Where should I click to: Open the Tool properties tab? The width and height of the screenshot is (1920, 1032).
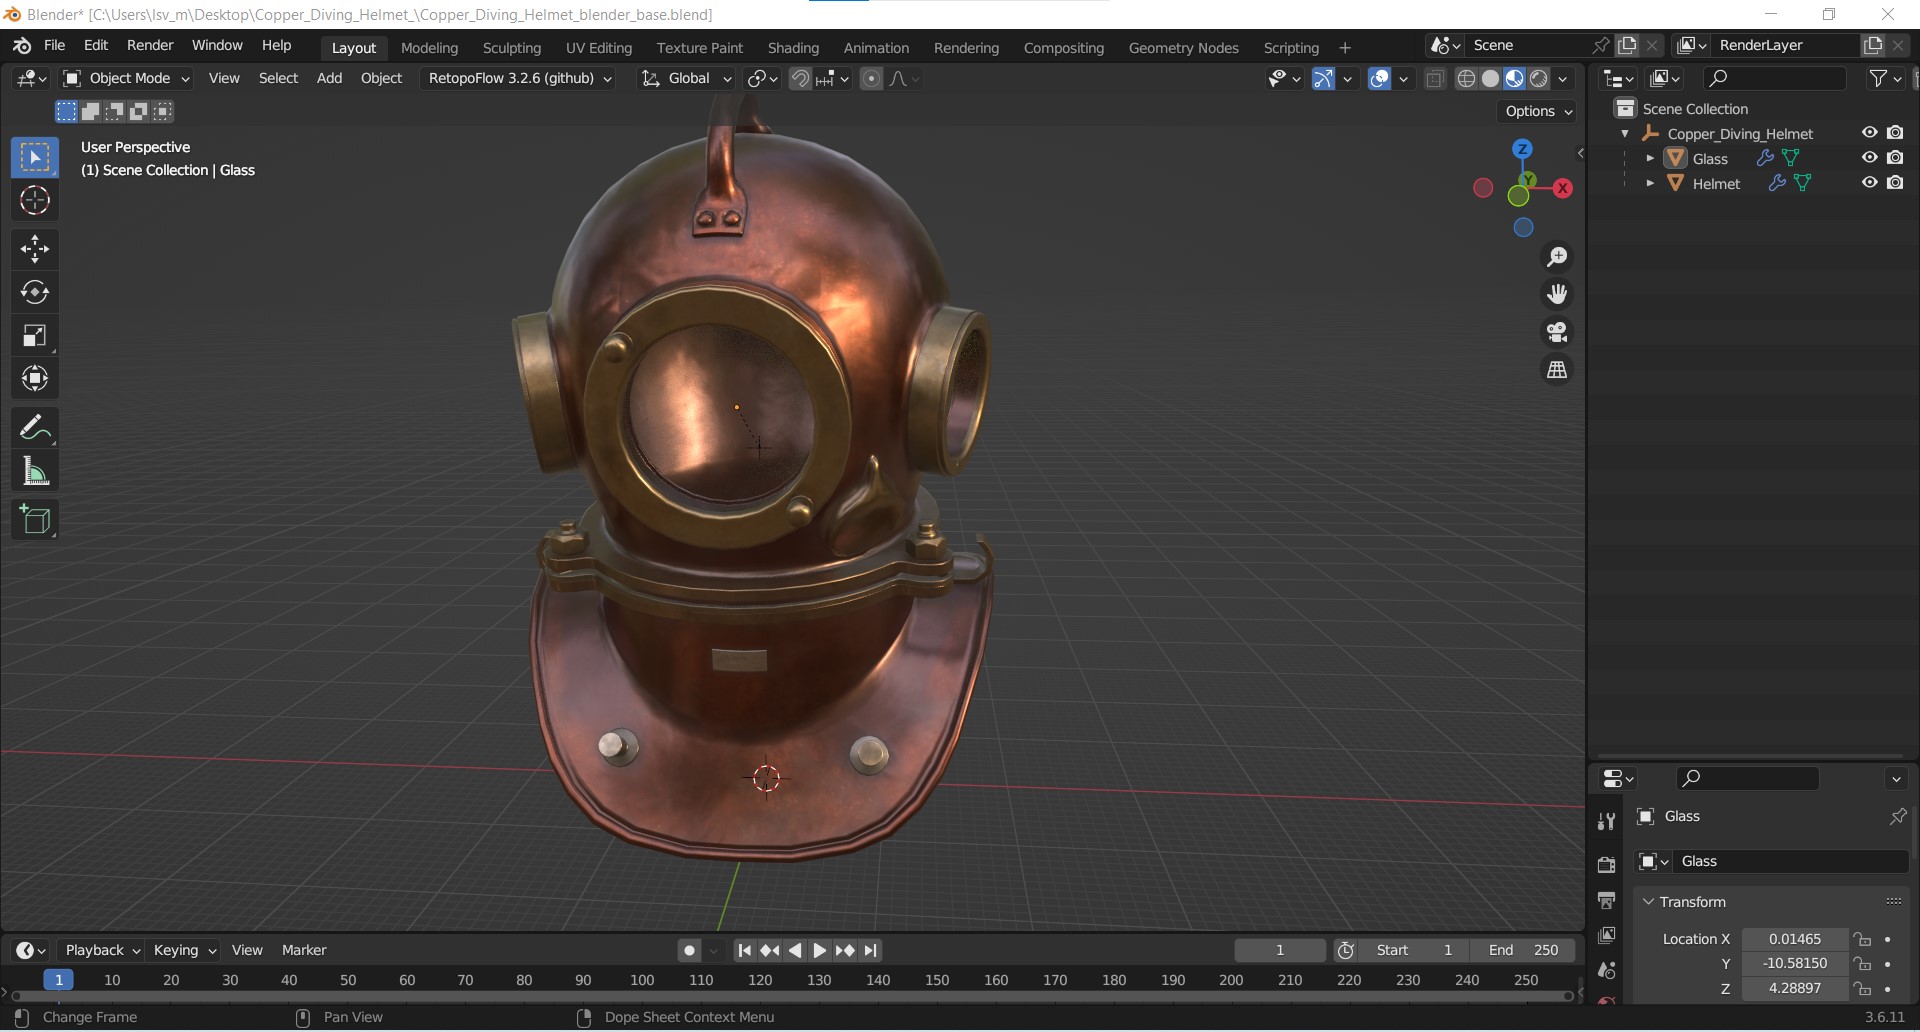[x=1606, y=822]
